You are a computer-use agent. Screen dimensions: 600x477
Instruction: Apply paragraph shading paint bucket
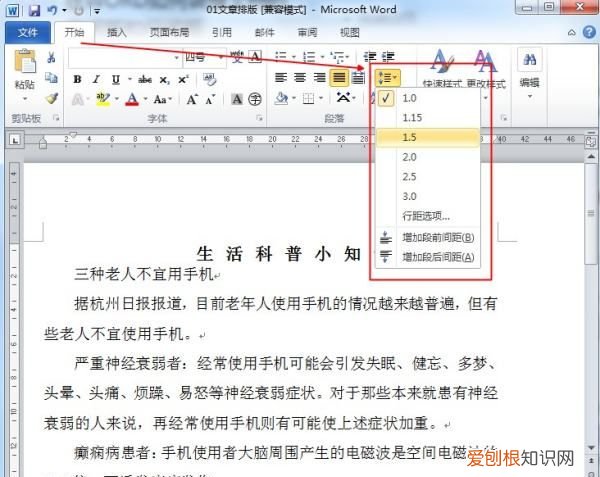(282, 99)
